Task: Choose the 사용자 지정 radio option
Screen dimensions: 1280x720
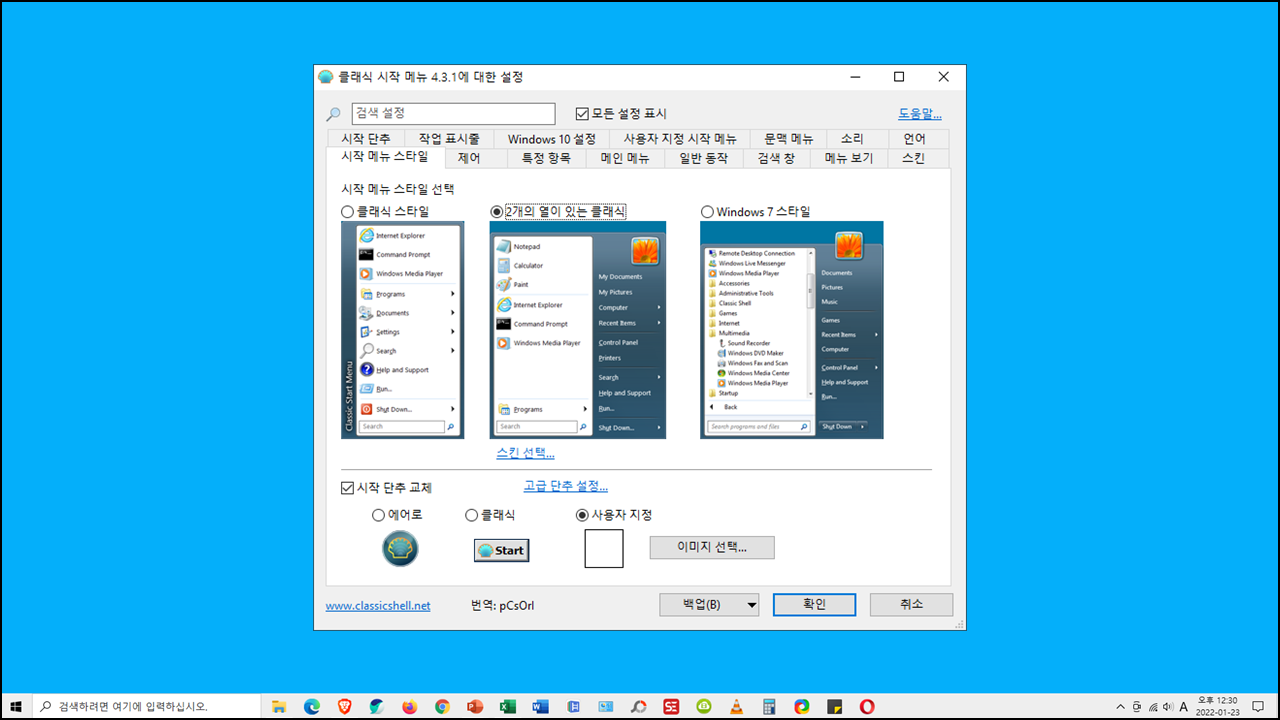Action: point(583,515)
